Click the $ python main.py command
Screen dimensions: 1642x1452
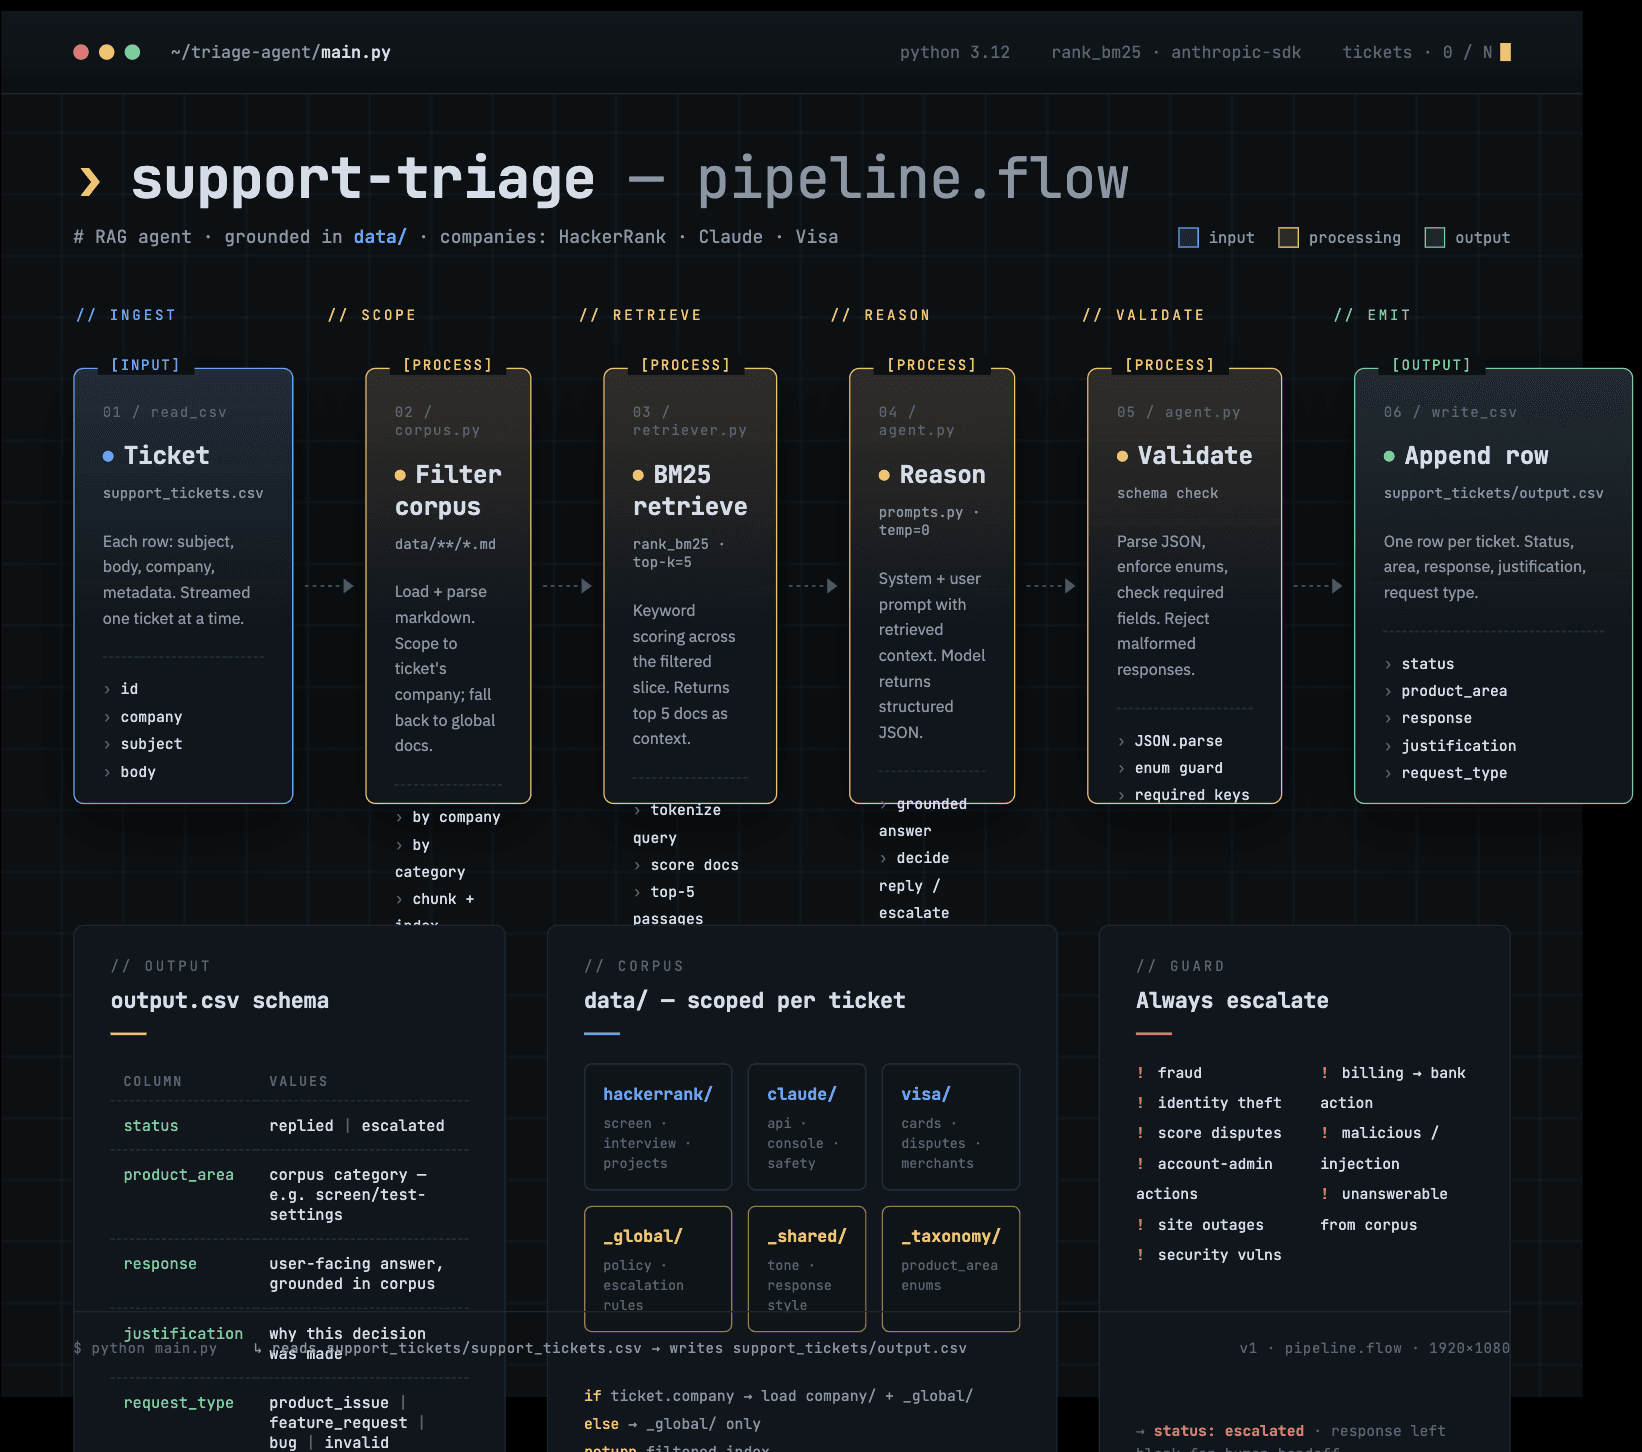coord(145,1348)
